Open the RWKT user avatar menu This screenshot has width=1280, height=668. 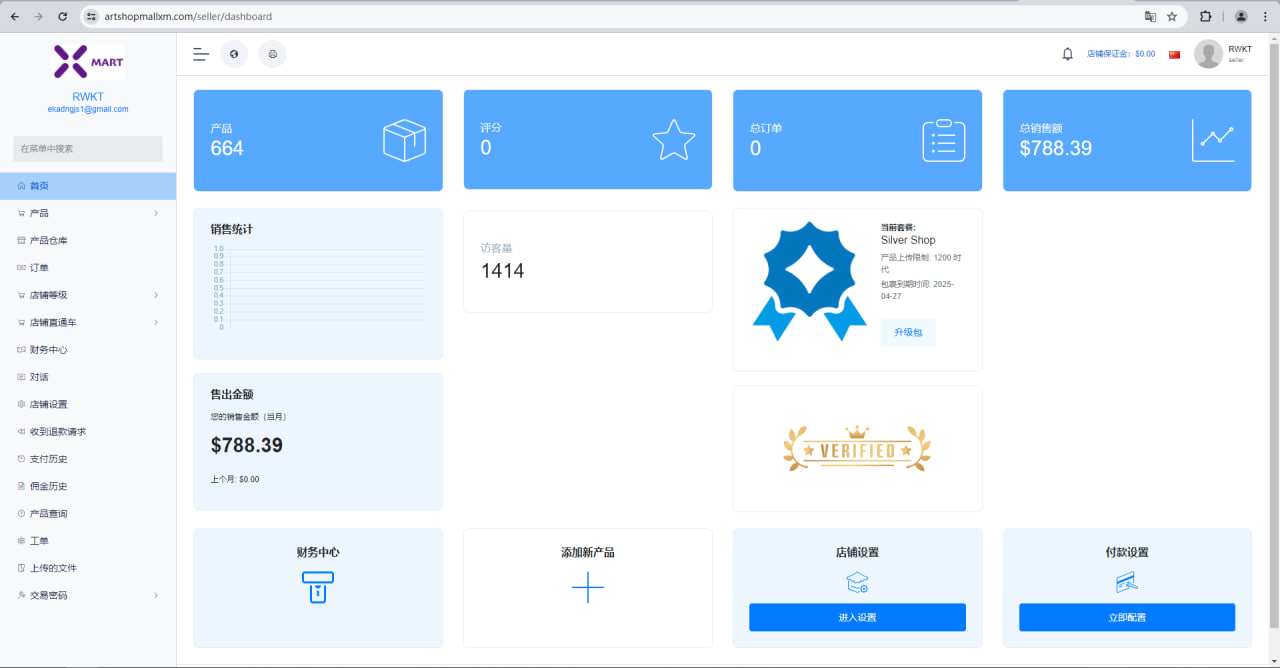(x=1209, y=54)
